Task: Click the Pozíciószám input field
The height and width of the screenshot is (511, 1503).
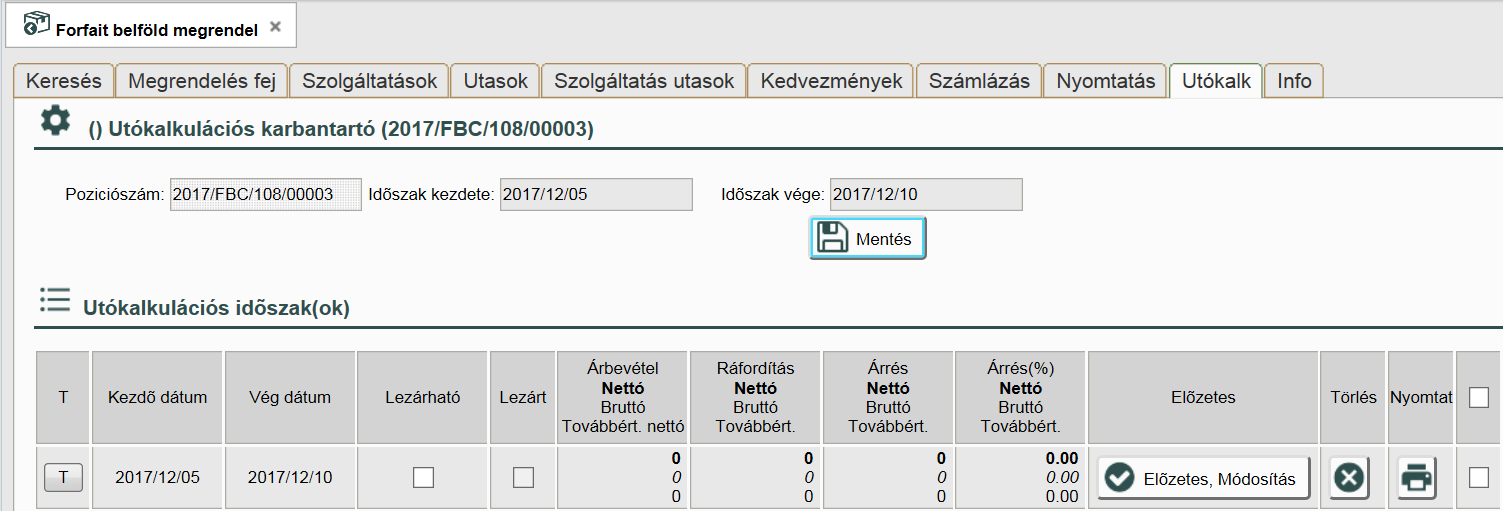Action: coord(266,194)
